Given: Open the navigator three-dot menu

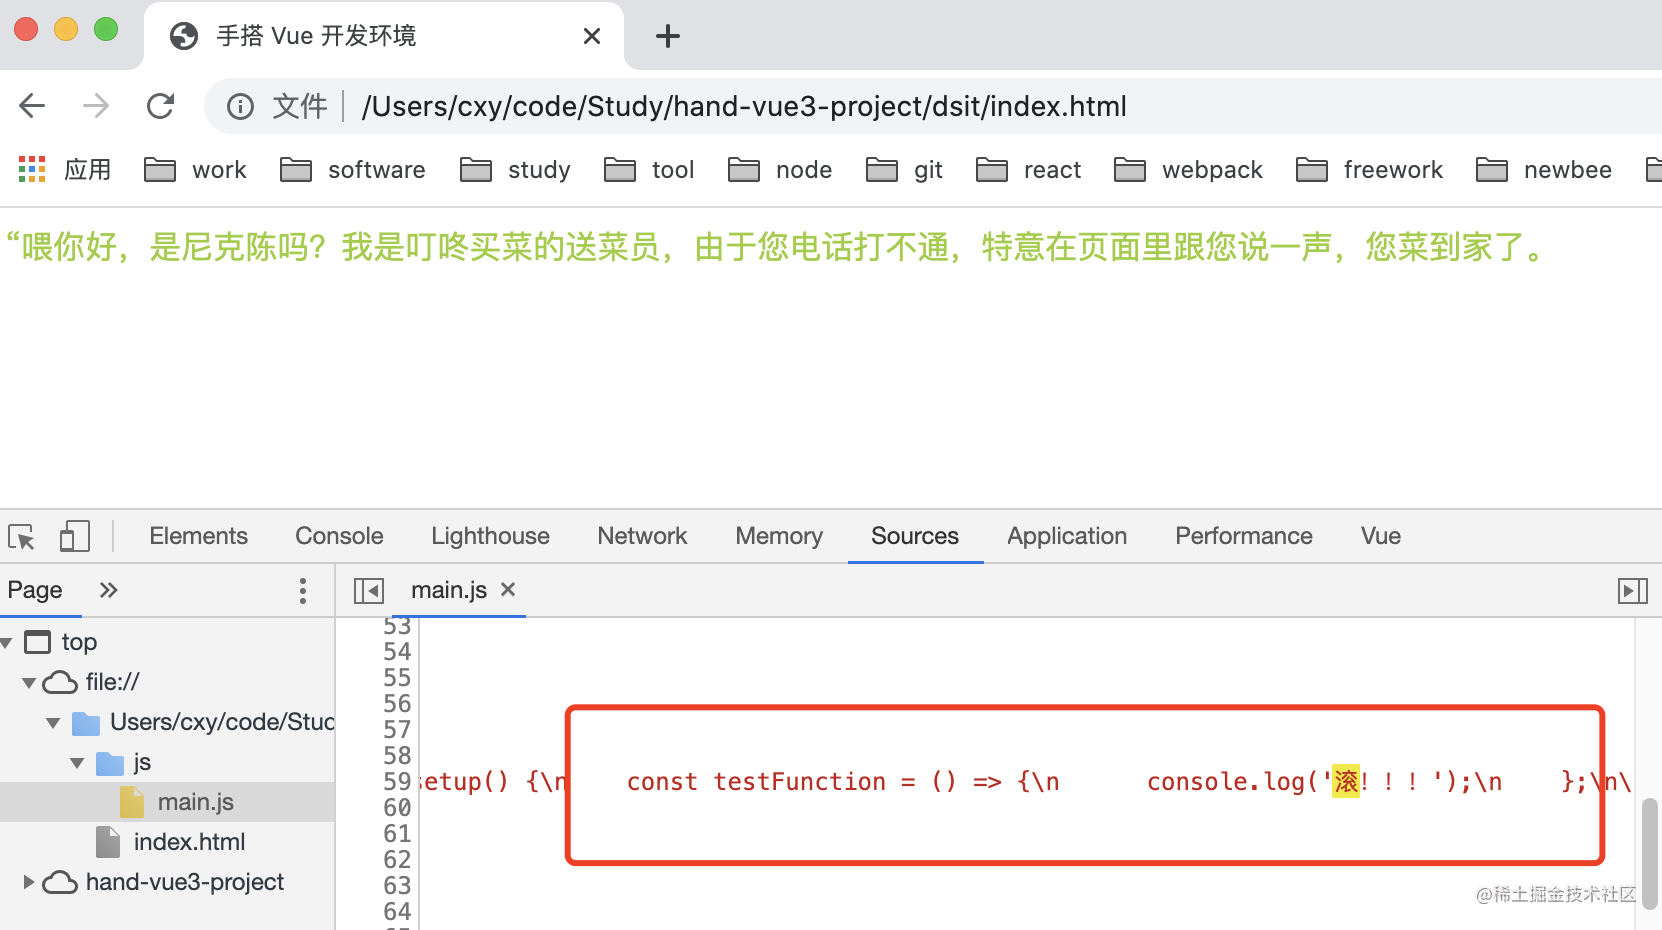Looking at the screenshot, I should [302, 590].
